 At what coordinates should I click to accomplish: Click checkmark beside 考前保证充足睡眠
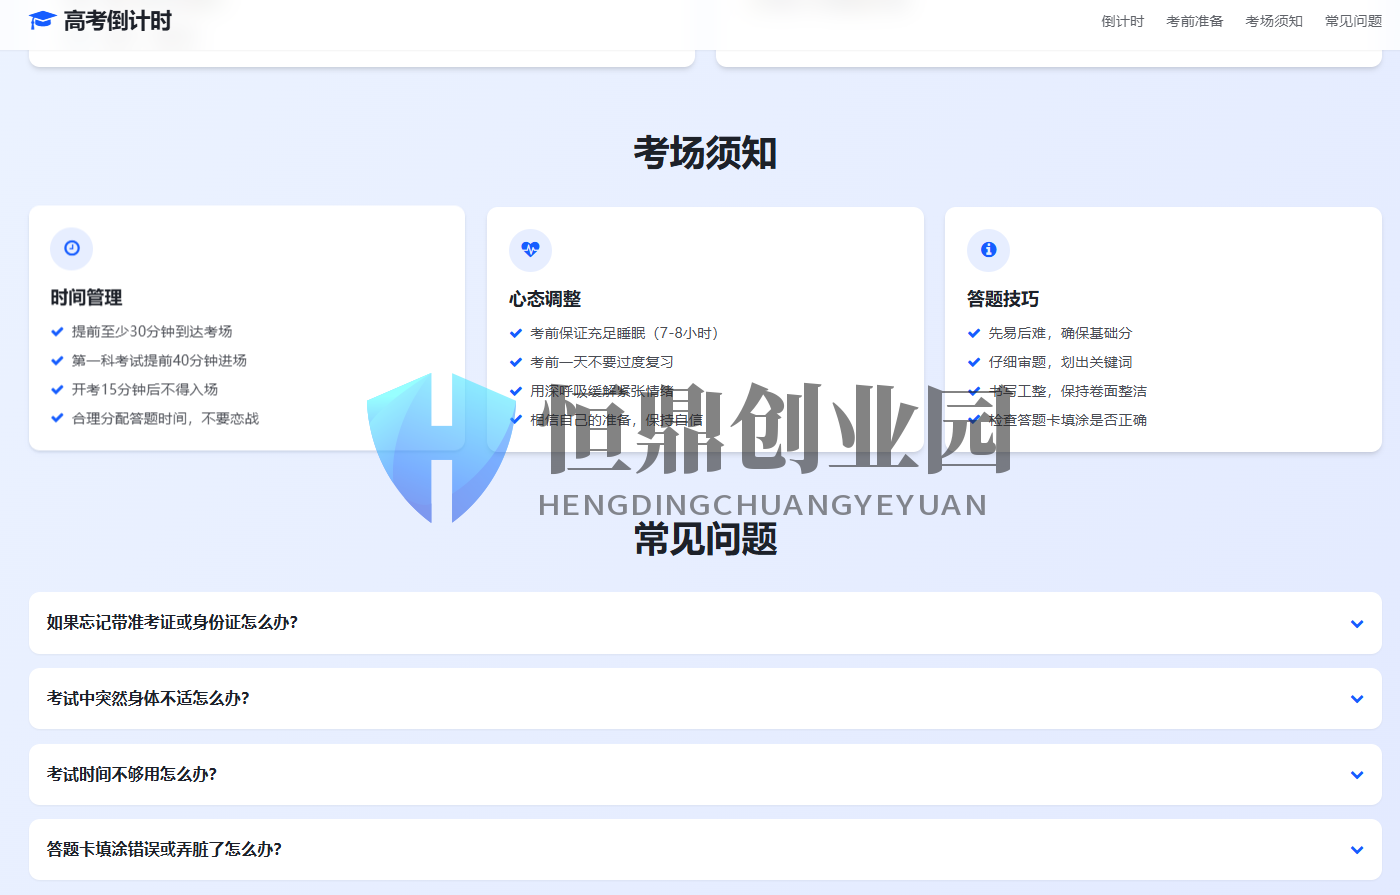pyautogui.click(x=516, y=334)
